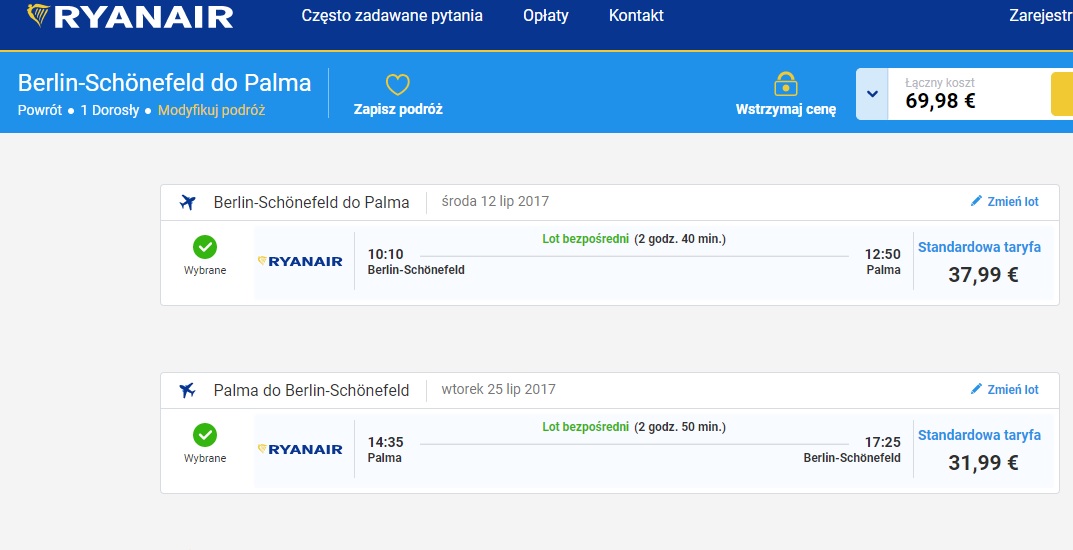Image resolution: width=1073 pixels, height=550 pixels.
Task: Click pencil icon for outbound flight change
Action: [977, 201]
